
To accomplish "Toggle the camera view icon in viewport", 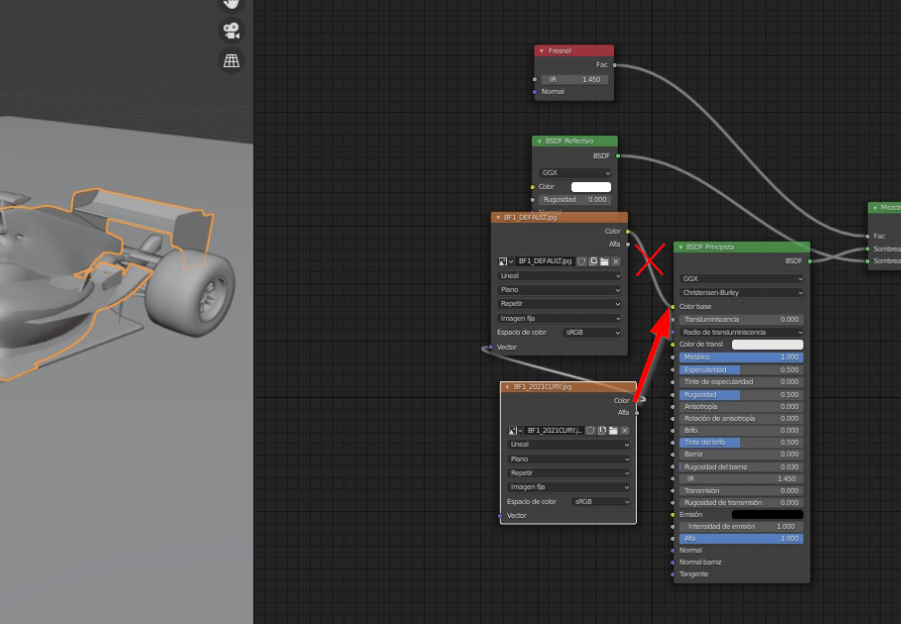I will click(231, 30).
